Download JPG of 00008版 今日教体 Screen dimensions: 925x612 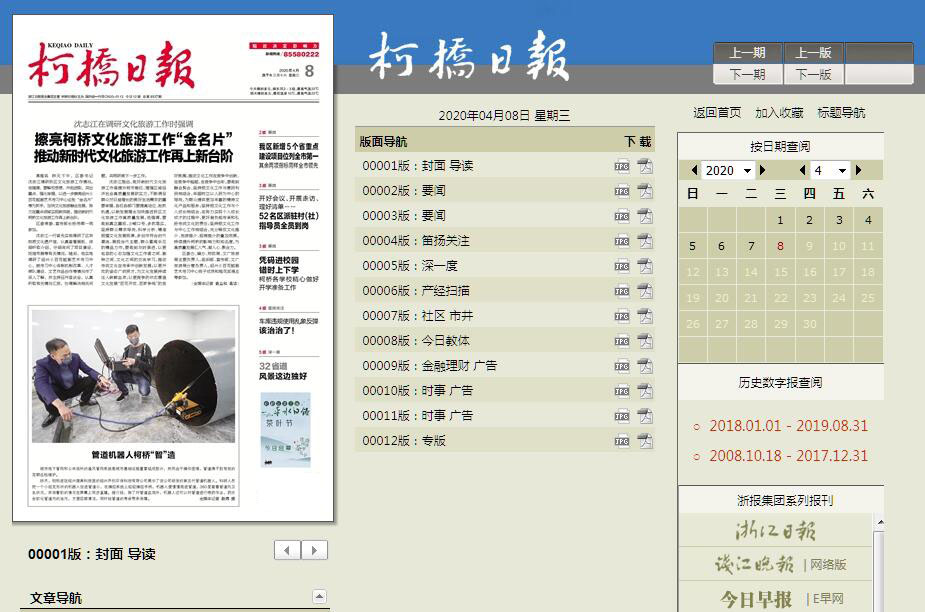click(x=622, y=341)
